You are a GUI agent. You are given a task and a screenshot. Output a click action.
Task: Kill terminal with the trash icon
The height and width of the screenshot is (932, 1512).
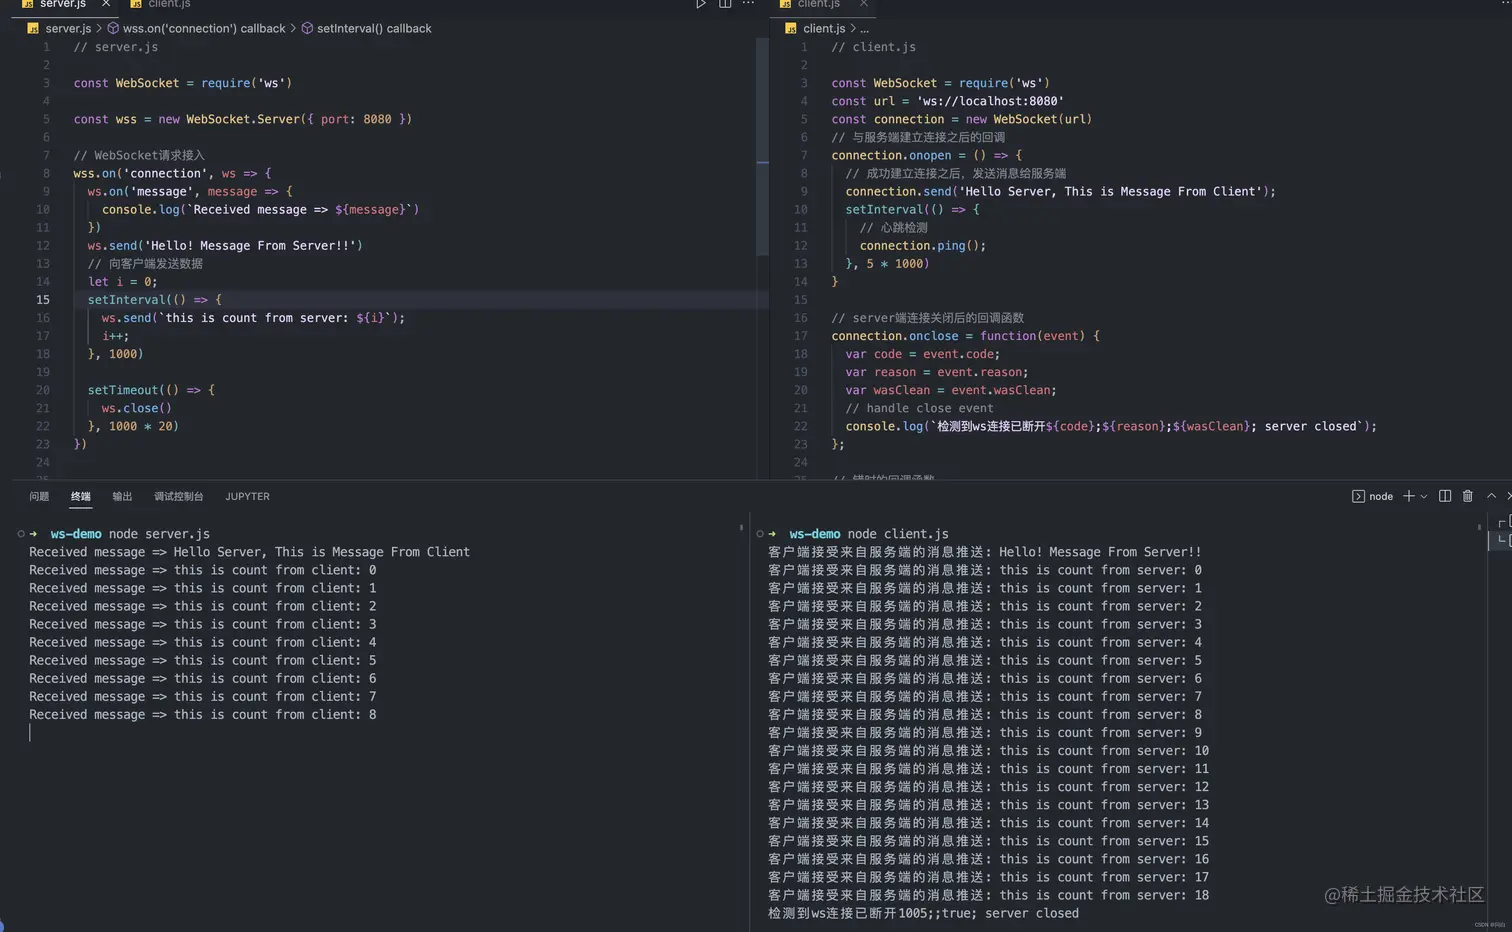pyautogui.click(x=1468, y=496)
